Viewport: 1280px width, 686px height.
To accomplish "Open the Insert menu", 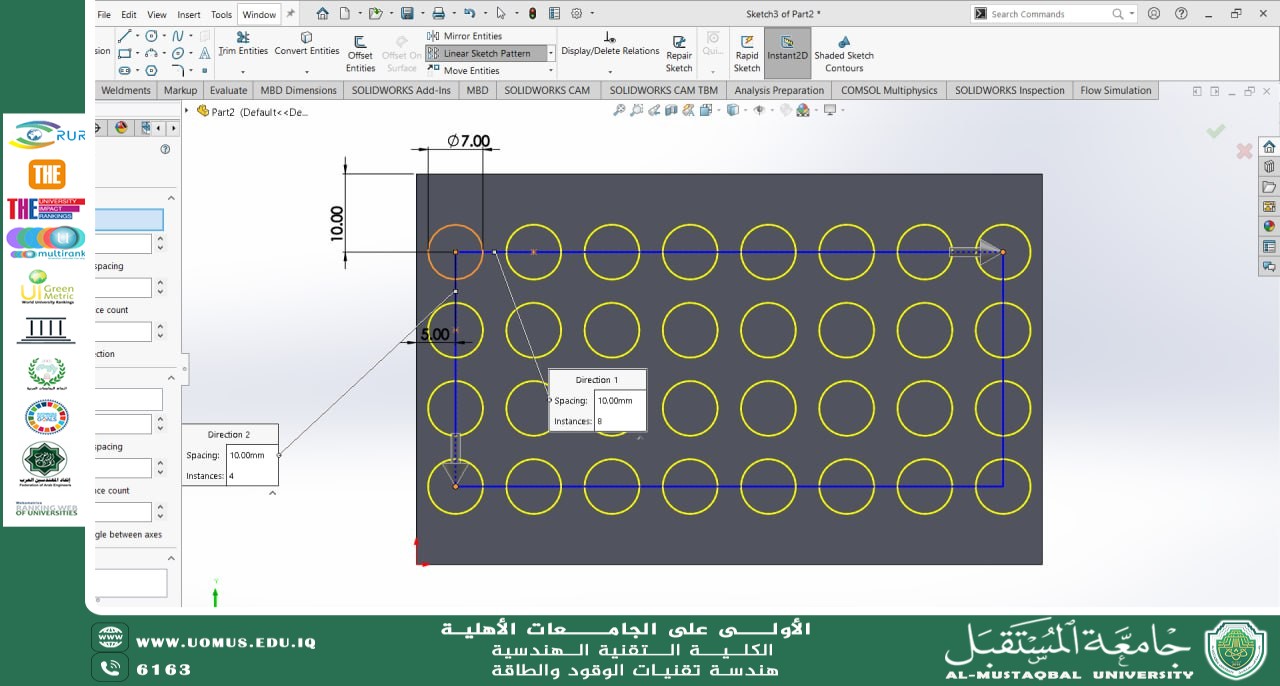I will click(189, 15).
